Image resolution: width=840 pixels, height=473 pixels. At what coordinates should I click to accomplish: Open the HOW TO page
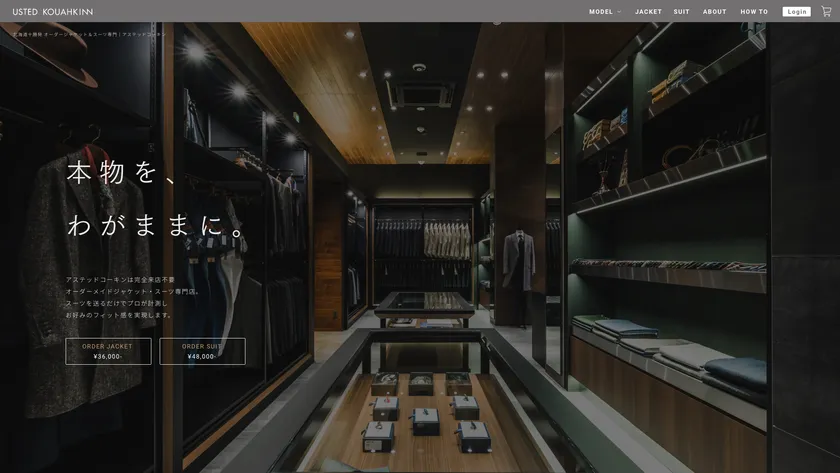754,11
